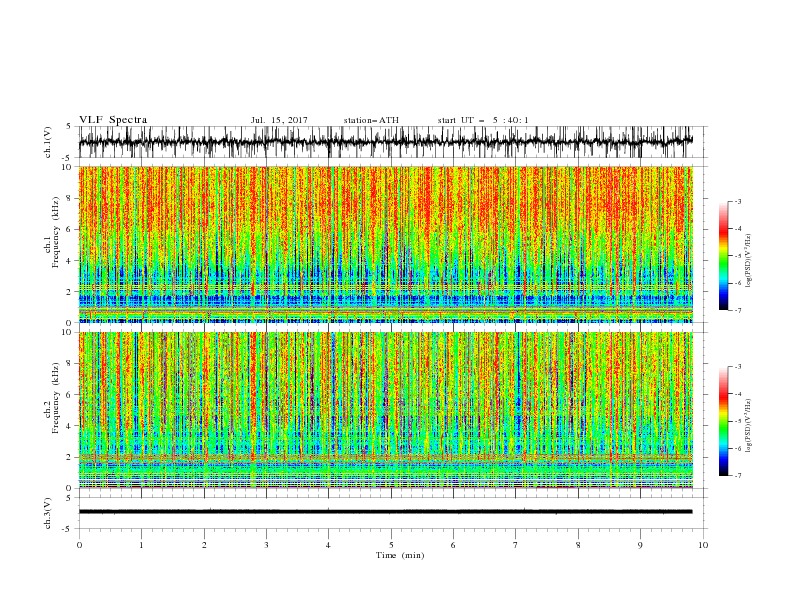Click the ch.1 frequency axis "2" tick label

tap(69, 292)
